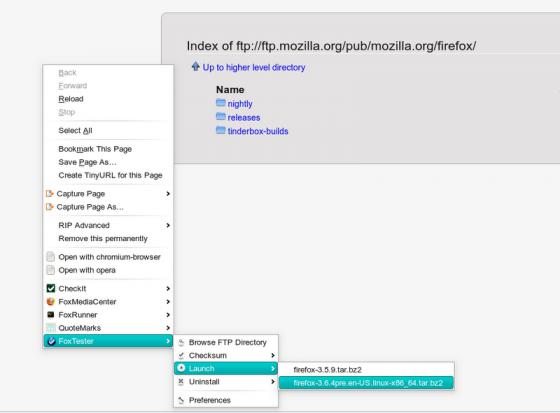This screenshot has width=560, height=413.
Task: Click the tinderbox-builds folder icon
Action: tap(221, 130)
